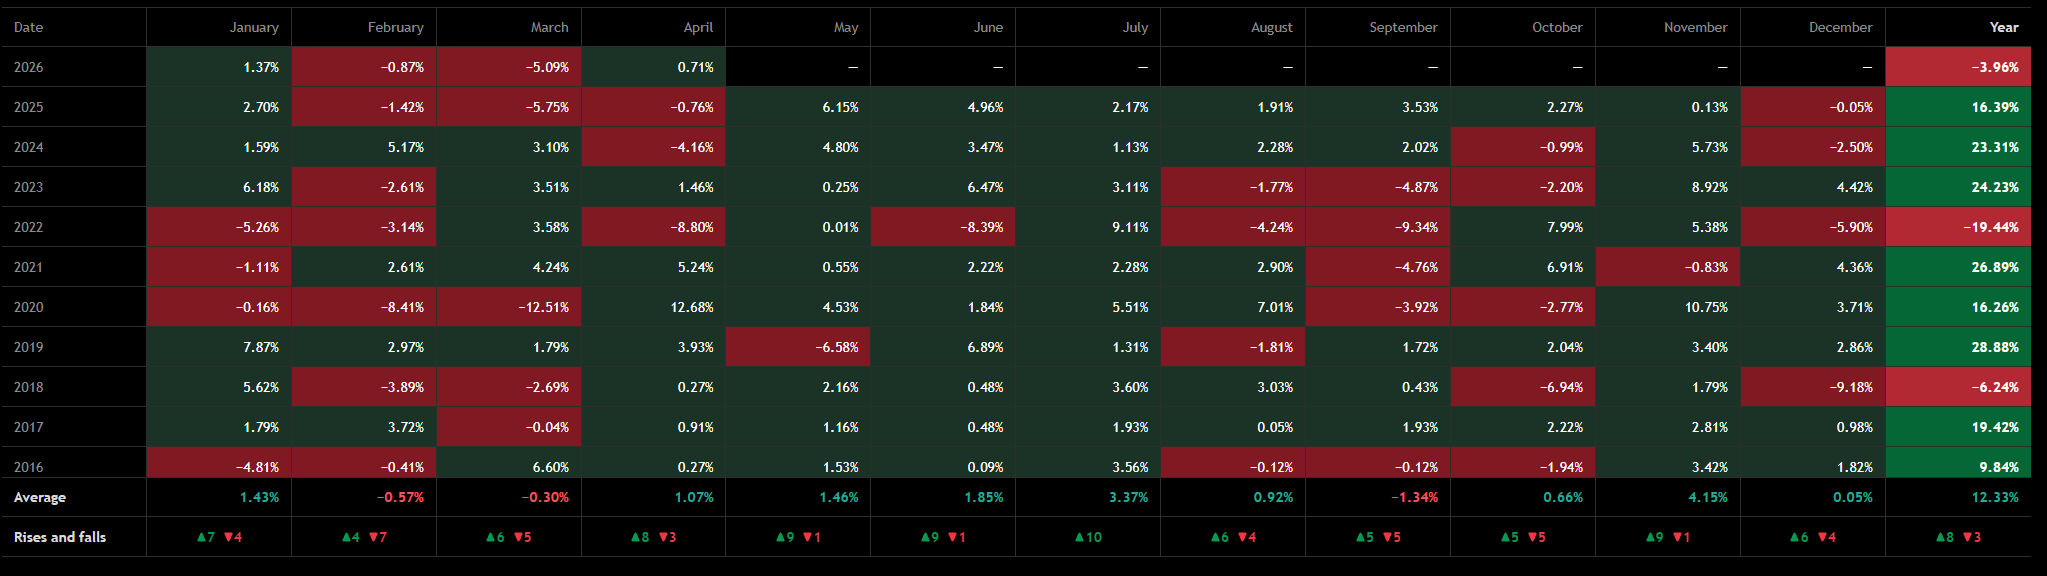This screenshot has height=576, width=2047.
Task: Click July rises and falls ▲10
Action: click(1088, 537)
